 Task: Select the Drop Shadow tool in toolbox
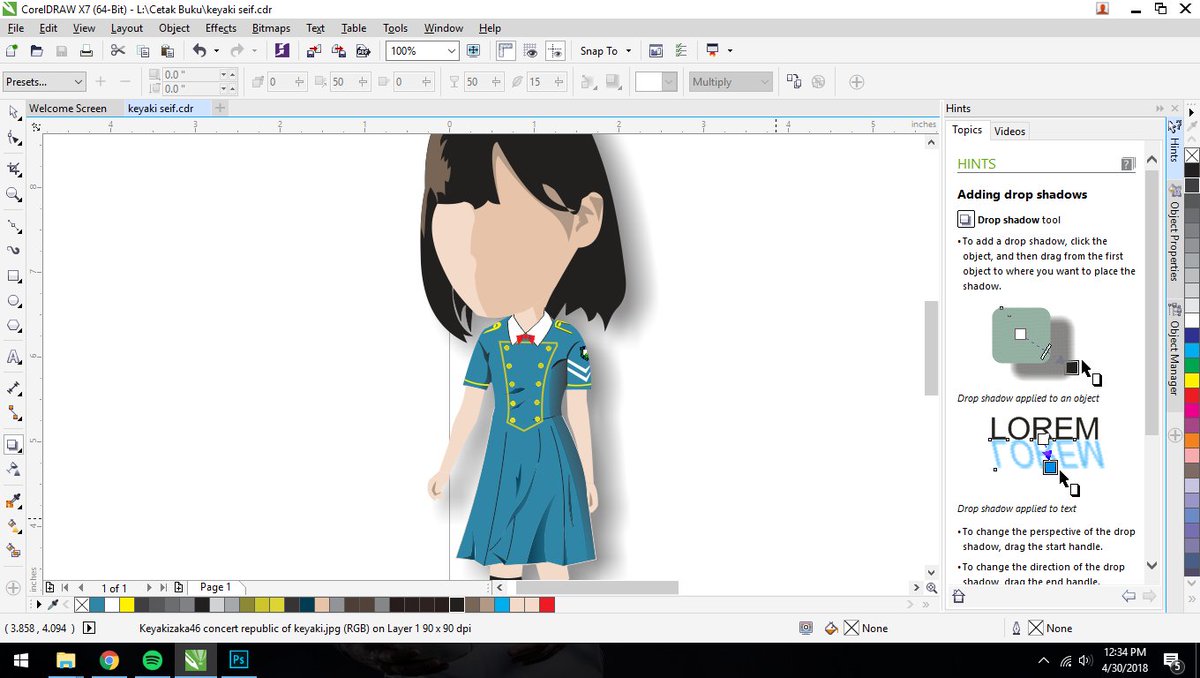(x=14, y=444)
